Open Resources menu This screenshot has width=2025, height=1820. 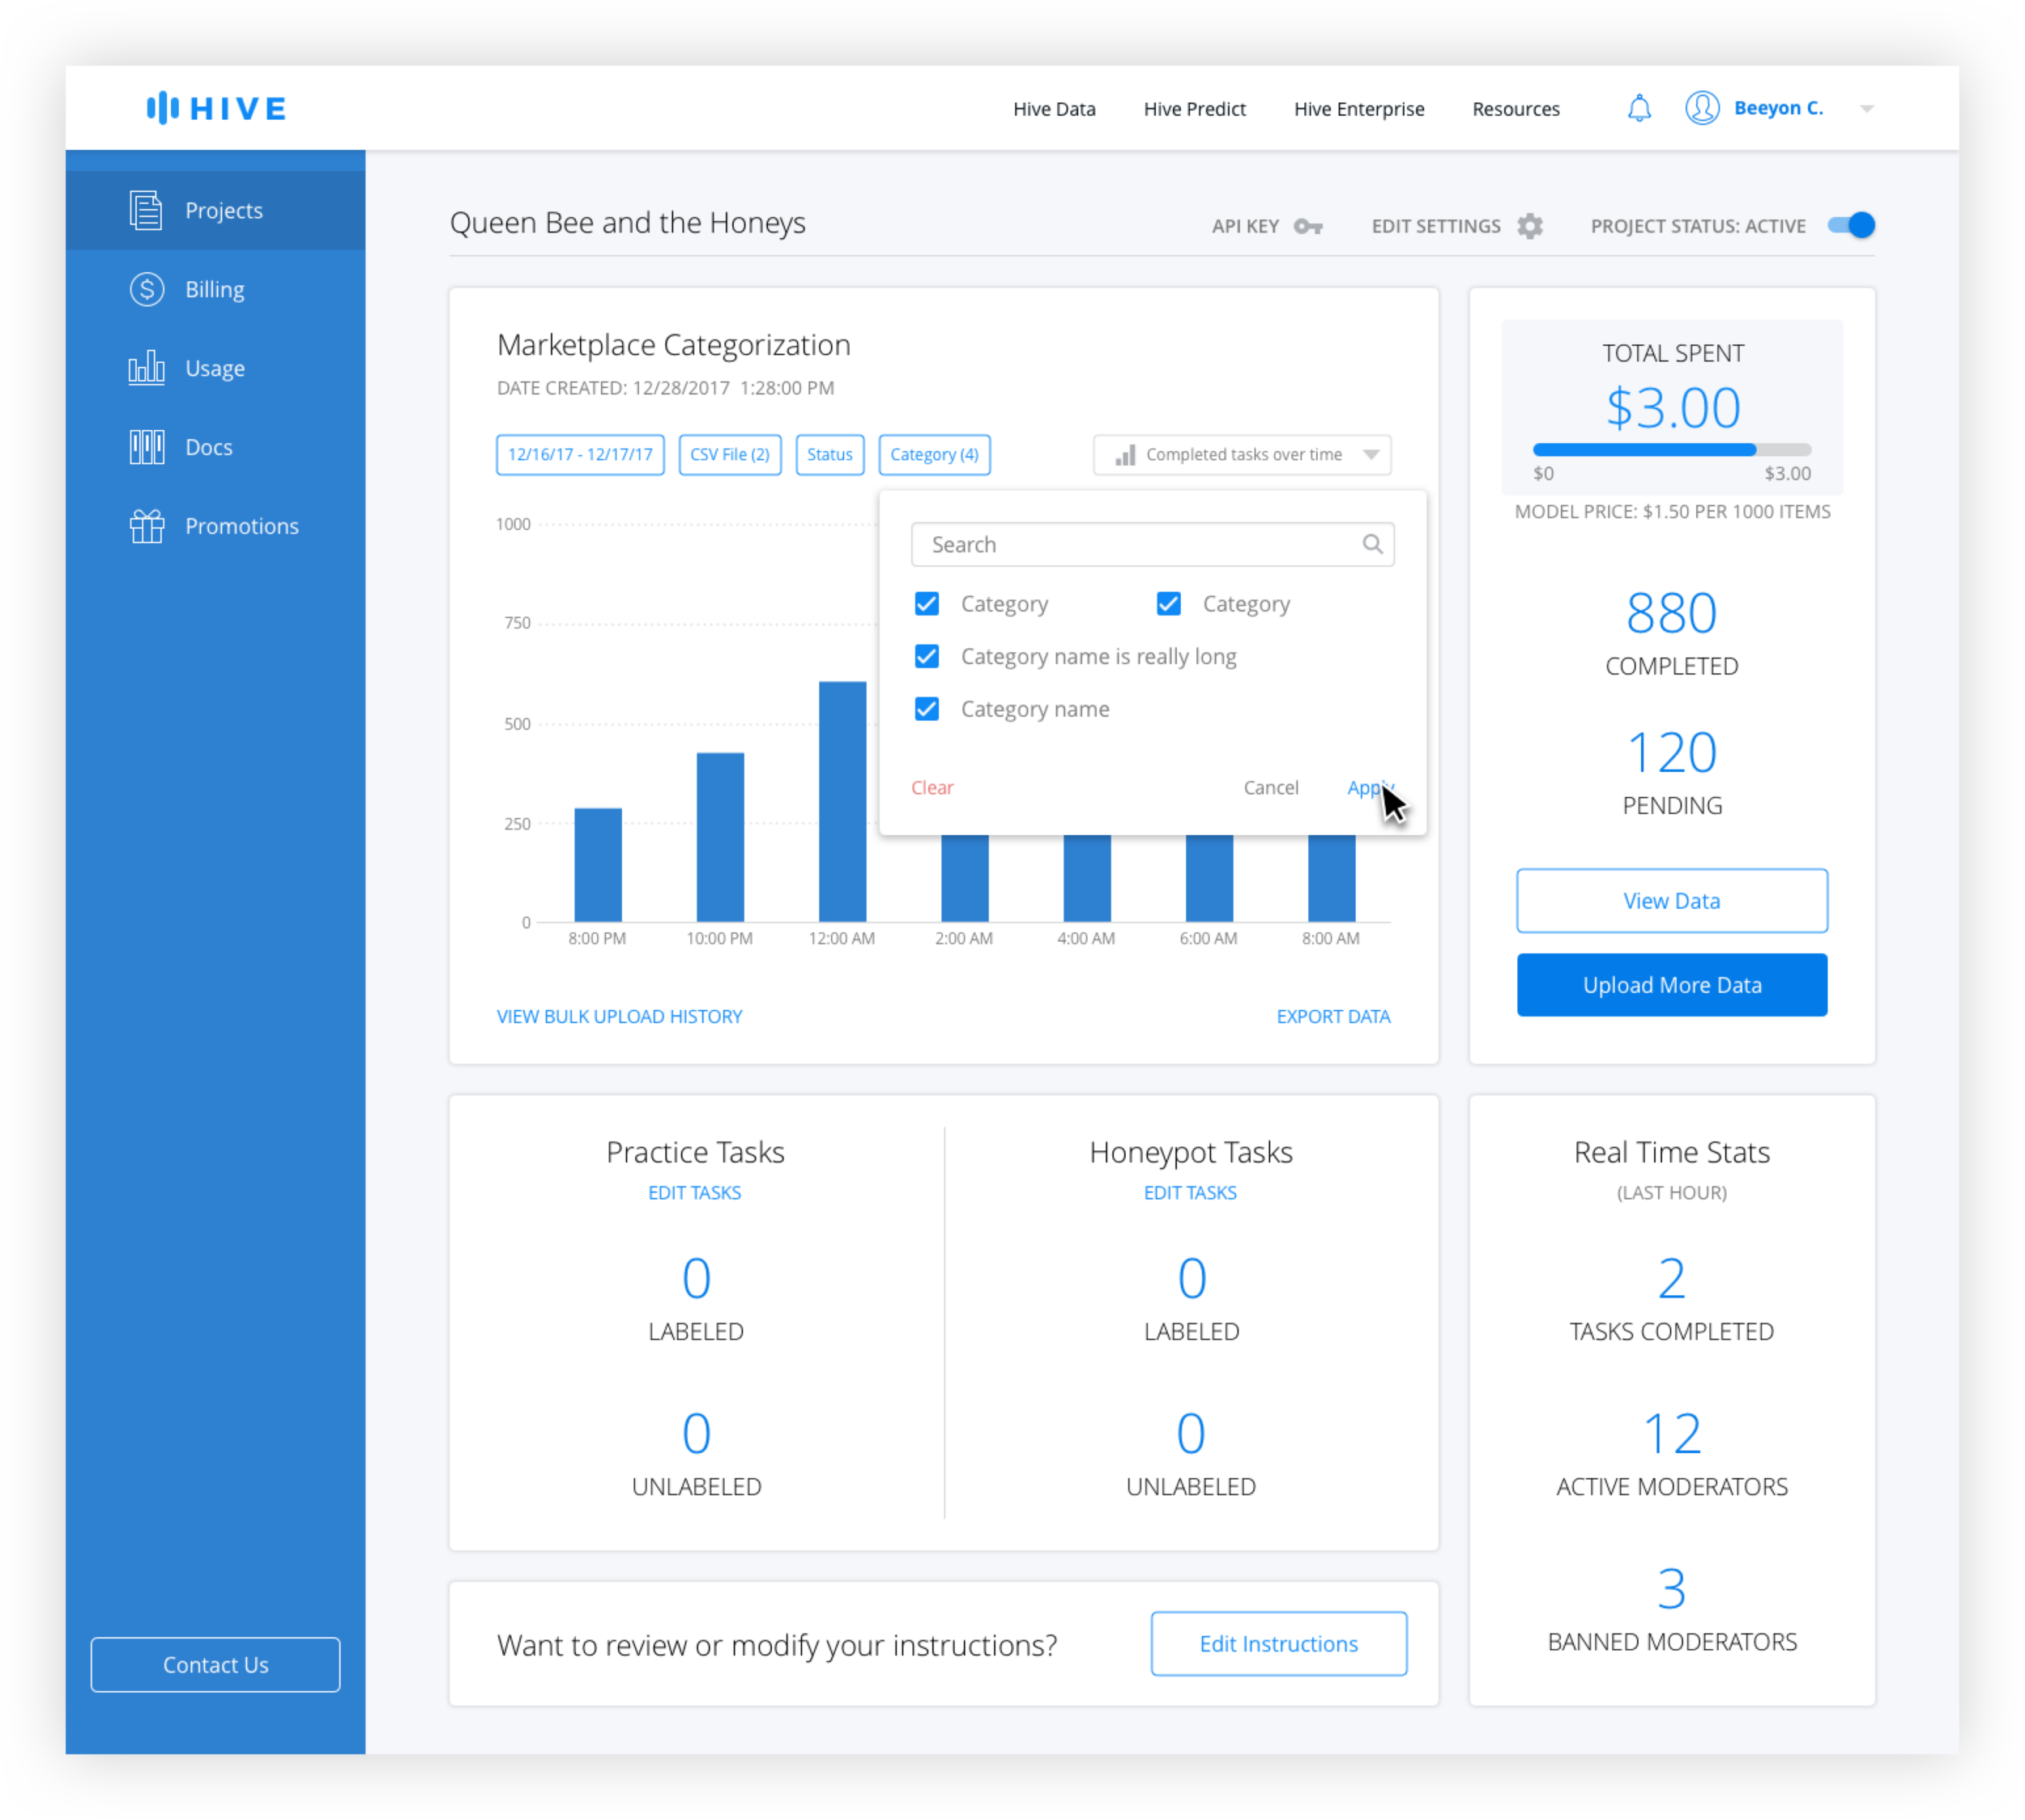pyautogui.click(x=1515, y=108)
